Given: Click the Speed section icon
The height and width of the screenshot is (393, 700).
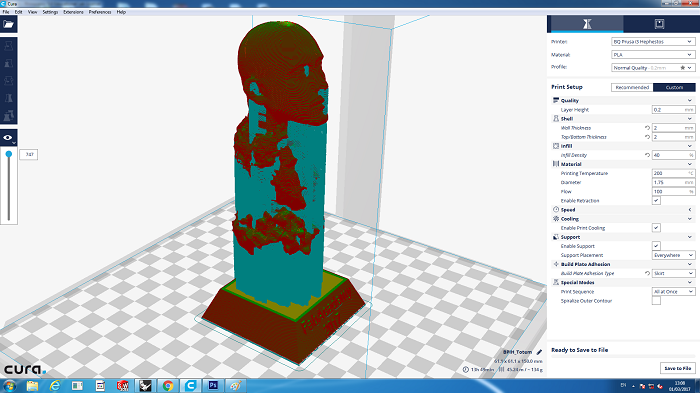Looking at the screenshot, I should pos(556,209).
